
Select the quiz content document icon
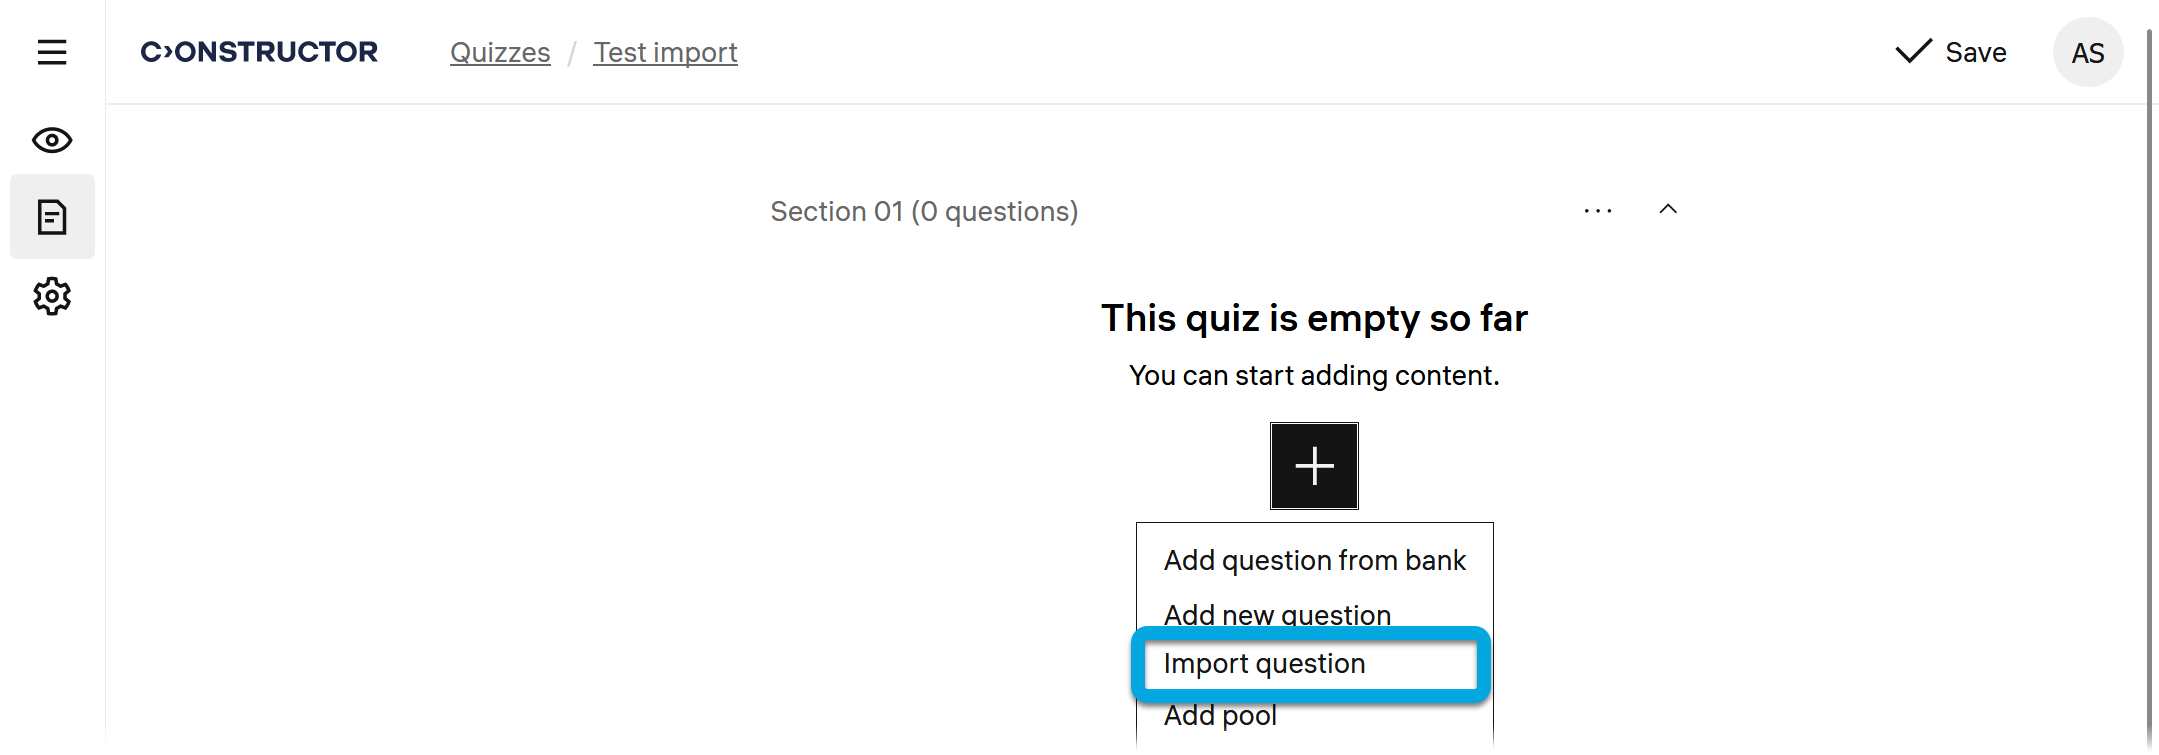(52, 217)
